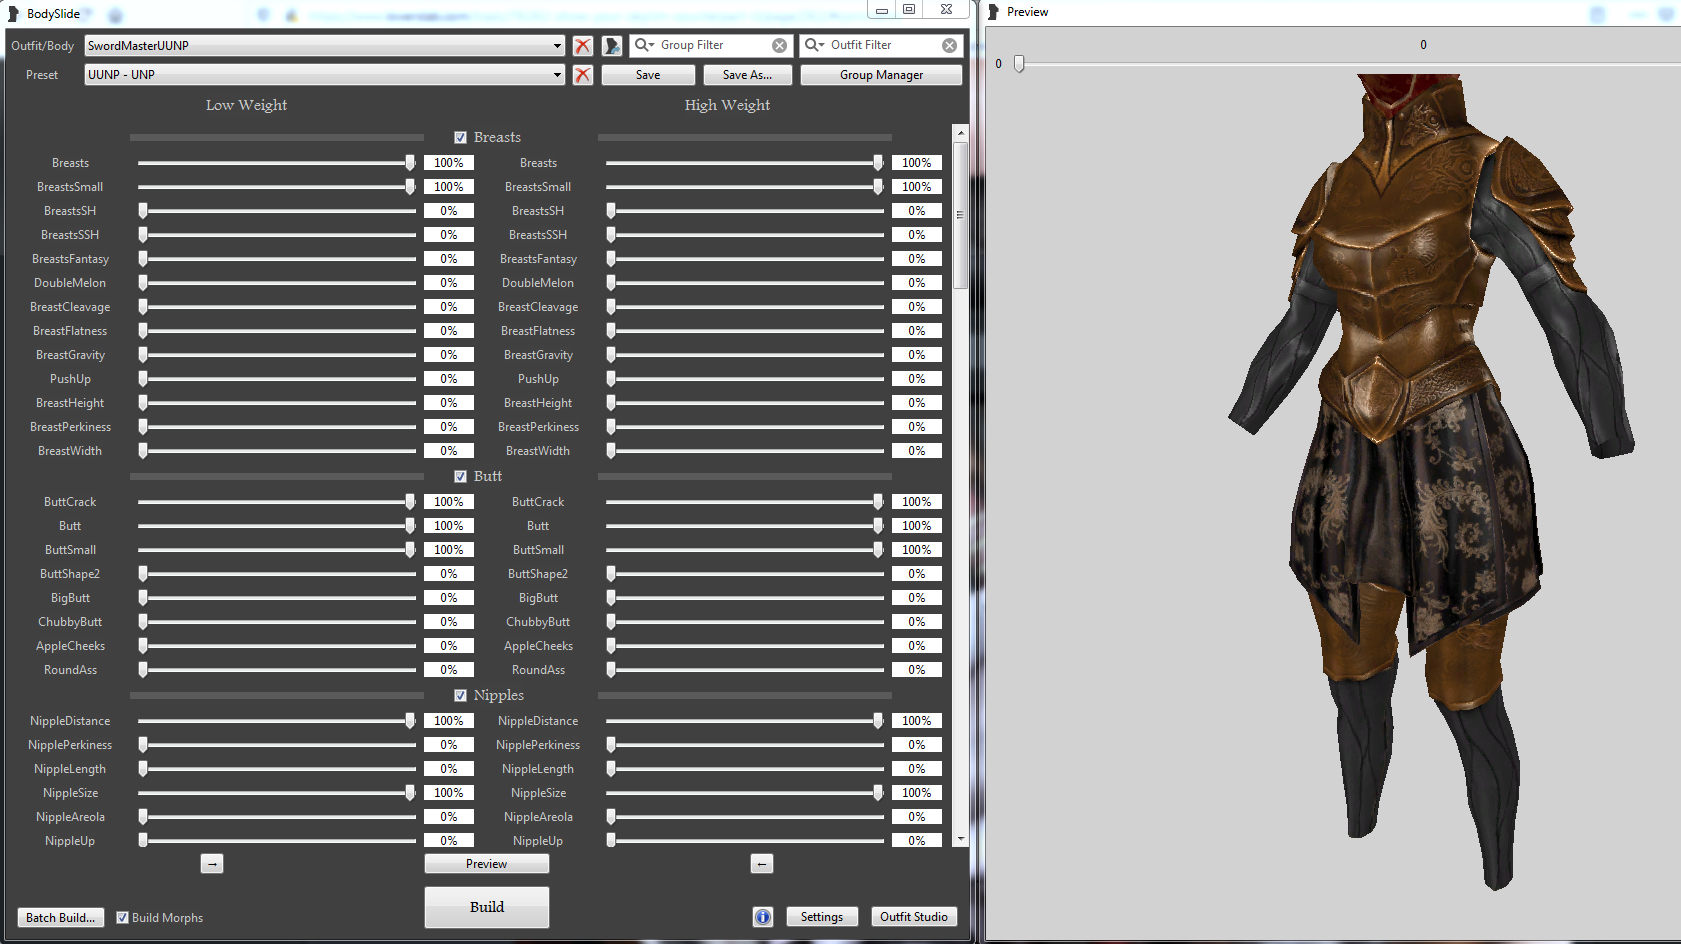Click the body reference icon beside the outfit dropdown

click(x=612, y=46)
